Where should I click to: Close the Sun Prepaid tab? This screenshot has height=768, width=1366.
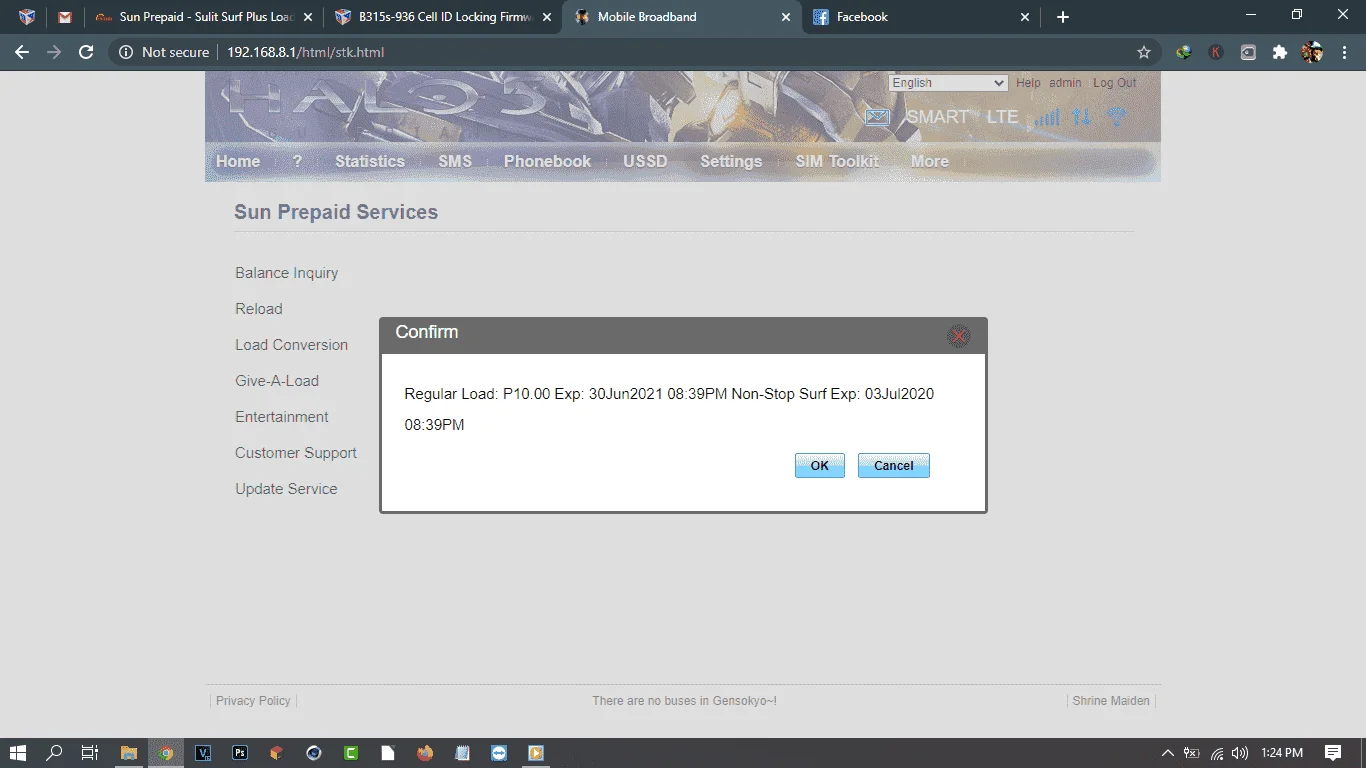(x=307, y=17)
